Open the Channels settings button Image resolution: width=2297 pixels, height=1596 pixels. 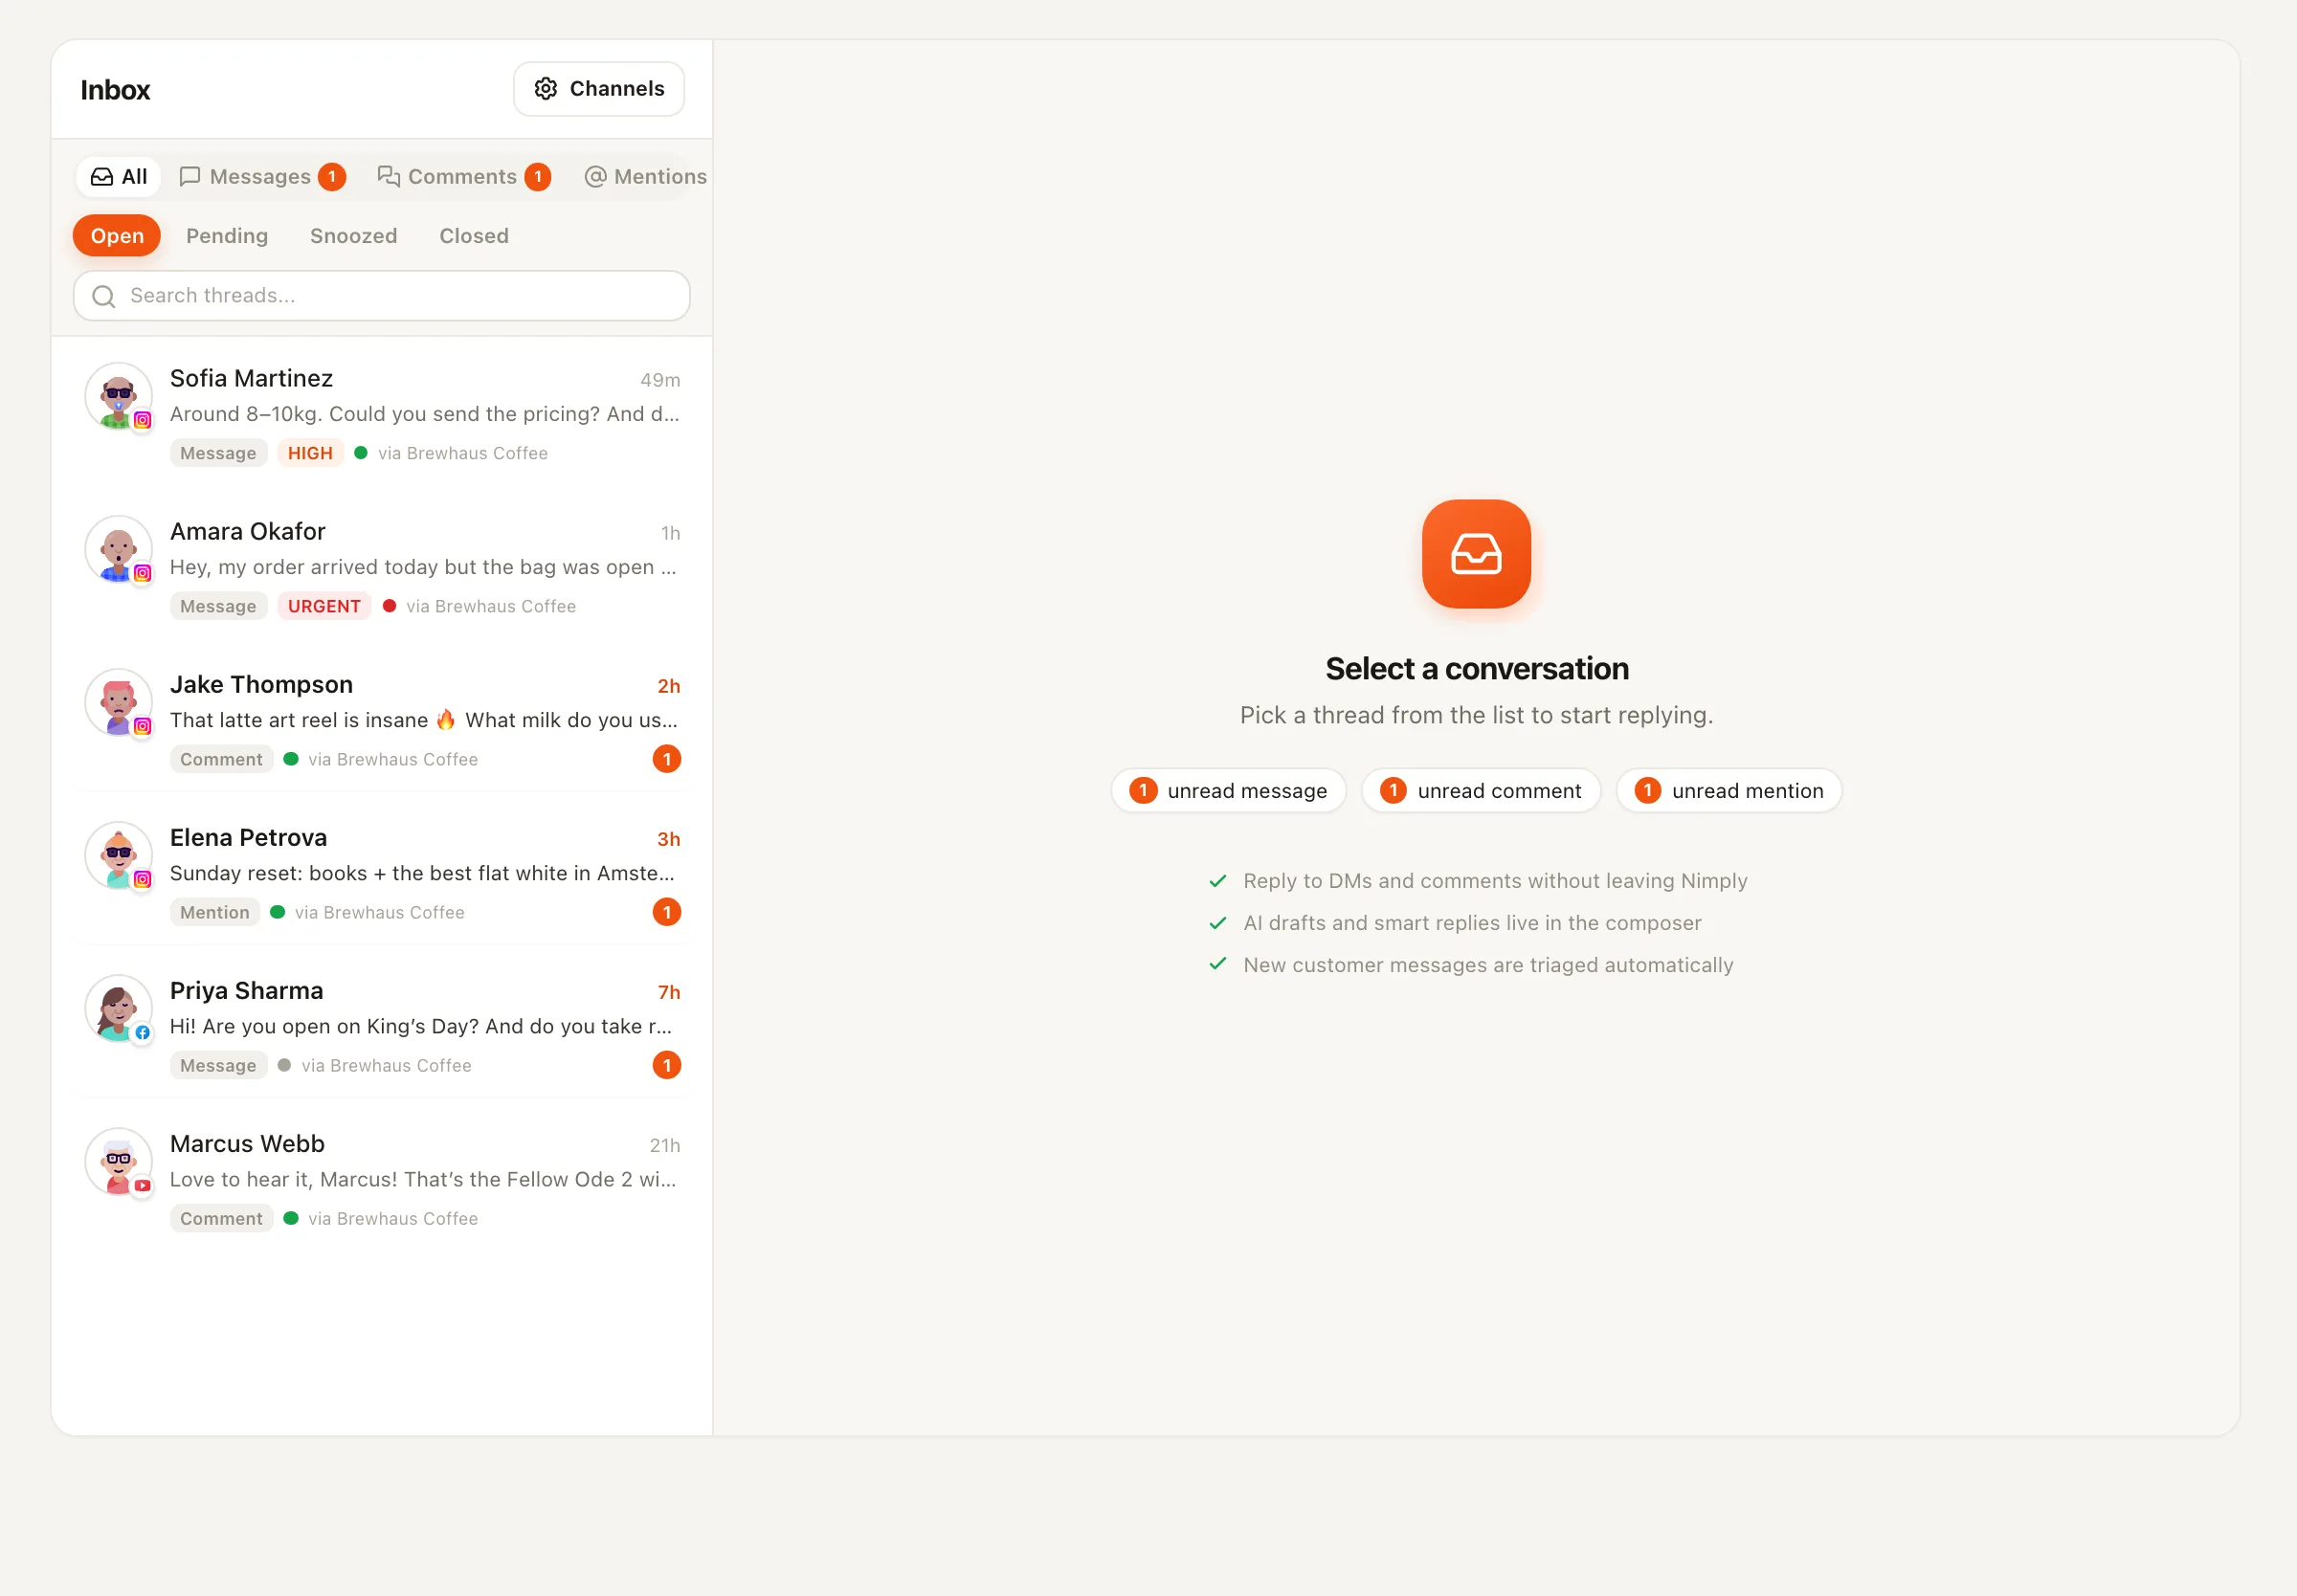click(598, 89)
